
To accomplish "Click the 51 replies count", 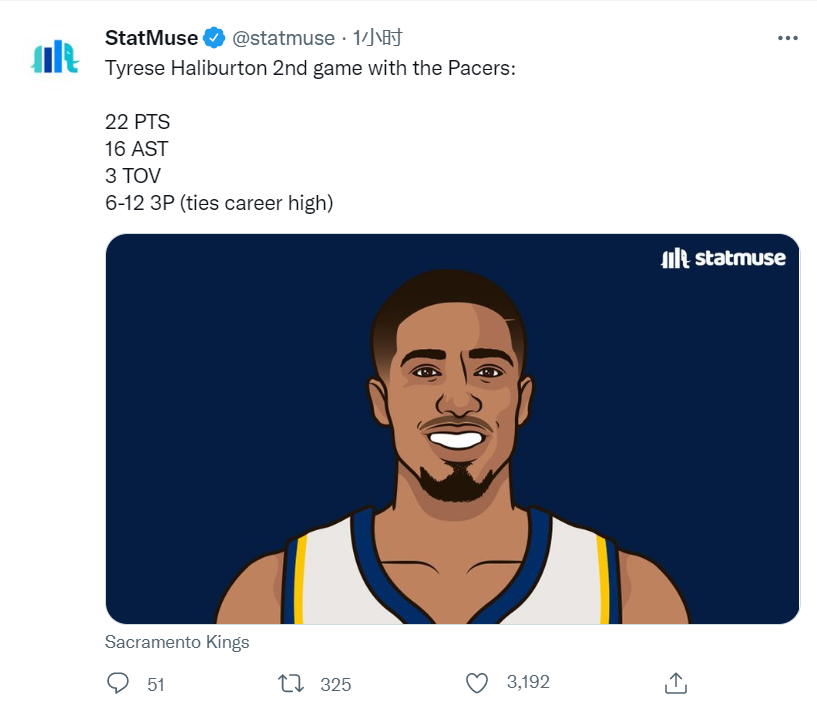I will tap(156, 684).
